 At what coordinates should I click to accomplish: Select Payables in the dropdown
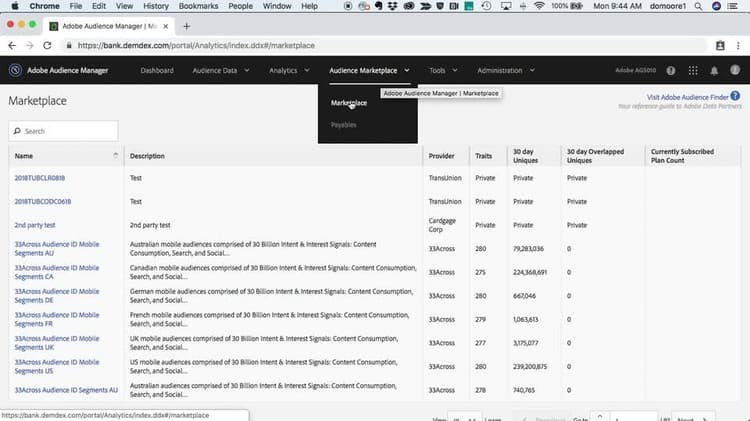pos(343,125)
